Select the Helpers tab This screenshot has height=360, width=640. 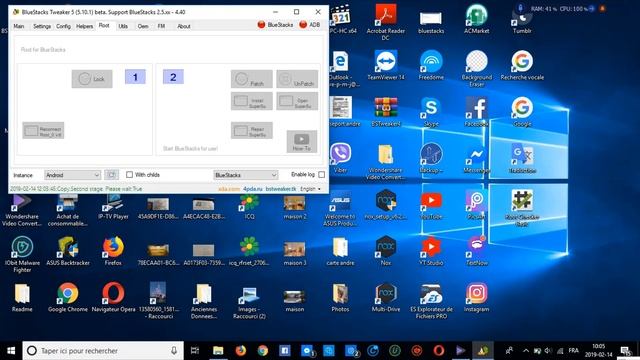pyautogui.click(x=84, y=26)
